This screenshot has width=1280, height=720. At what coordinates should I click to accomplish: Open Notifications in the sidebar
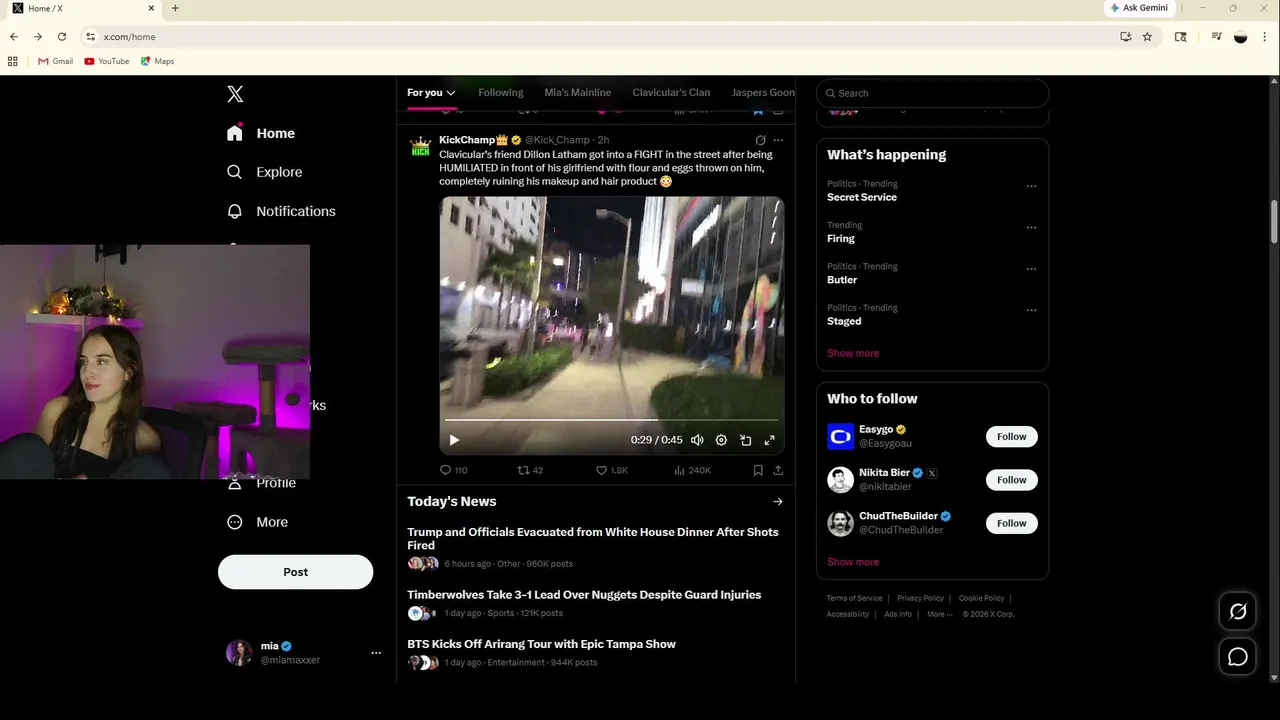pyautogui.click(x=281, y=211)
